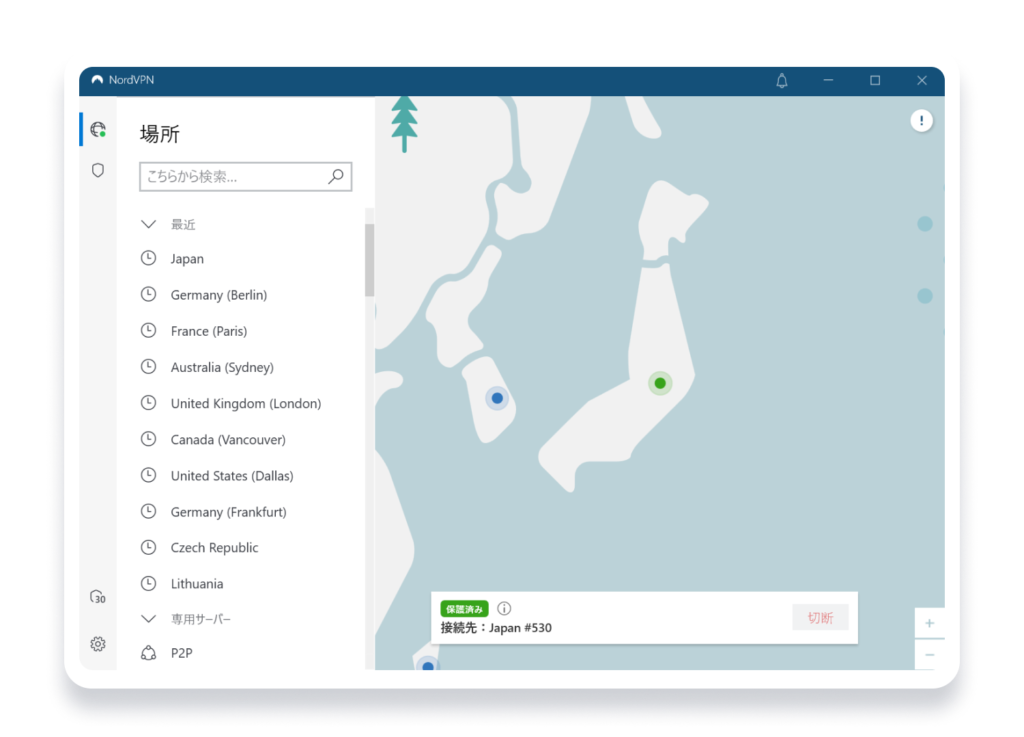The width and height of the screenshot is (1024, 737).
Task: Open the 30-day timer sidebar icon
Action: click(98, 597)
